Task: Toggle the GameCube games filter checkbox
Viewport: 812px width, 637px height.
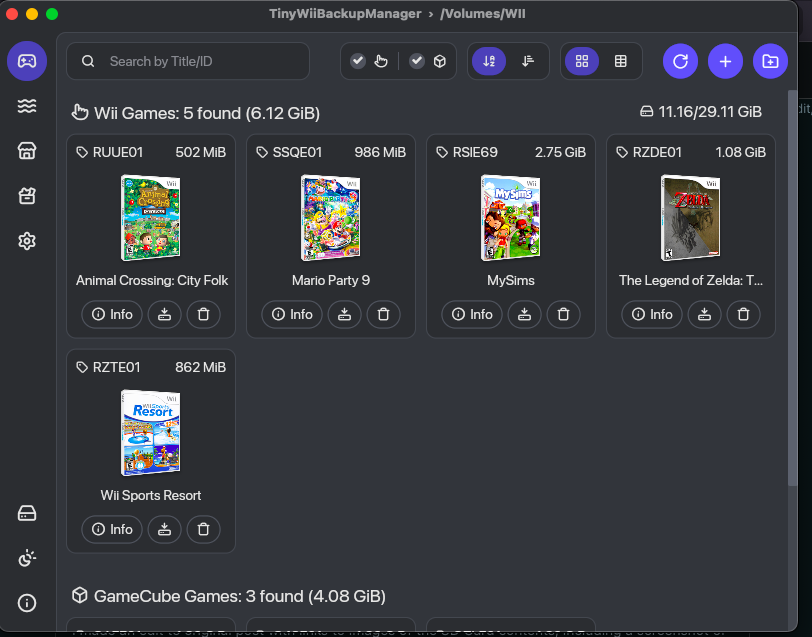Action: pos(417,61)
